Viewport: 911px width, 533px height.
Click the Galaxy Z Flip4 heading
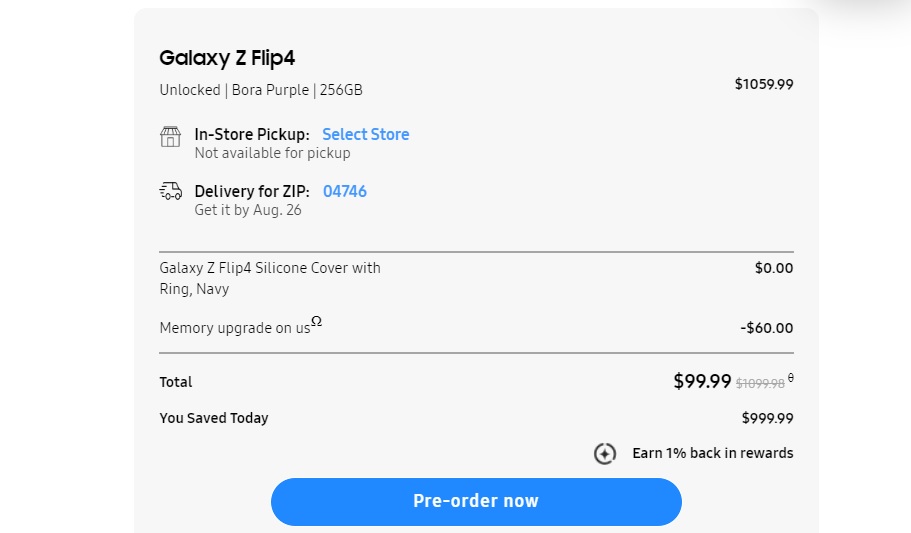click(x=227, y=58)
